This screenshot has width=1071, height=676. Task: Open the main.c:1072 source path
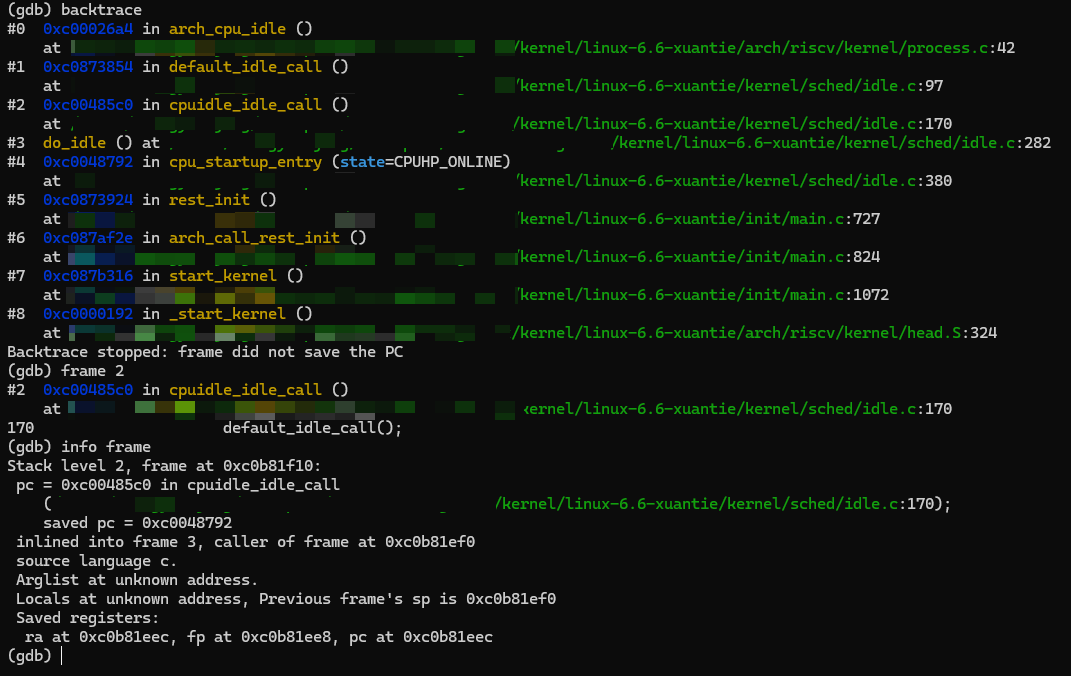tap(700, 295)
